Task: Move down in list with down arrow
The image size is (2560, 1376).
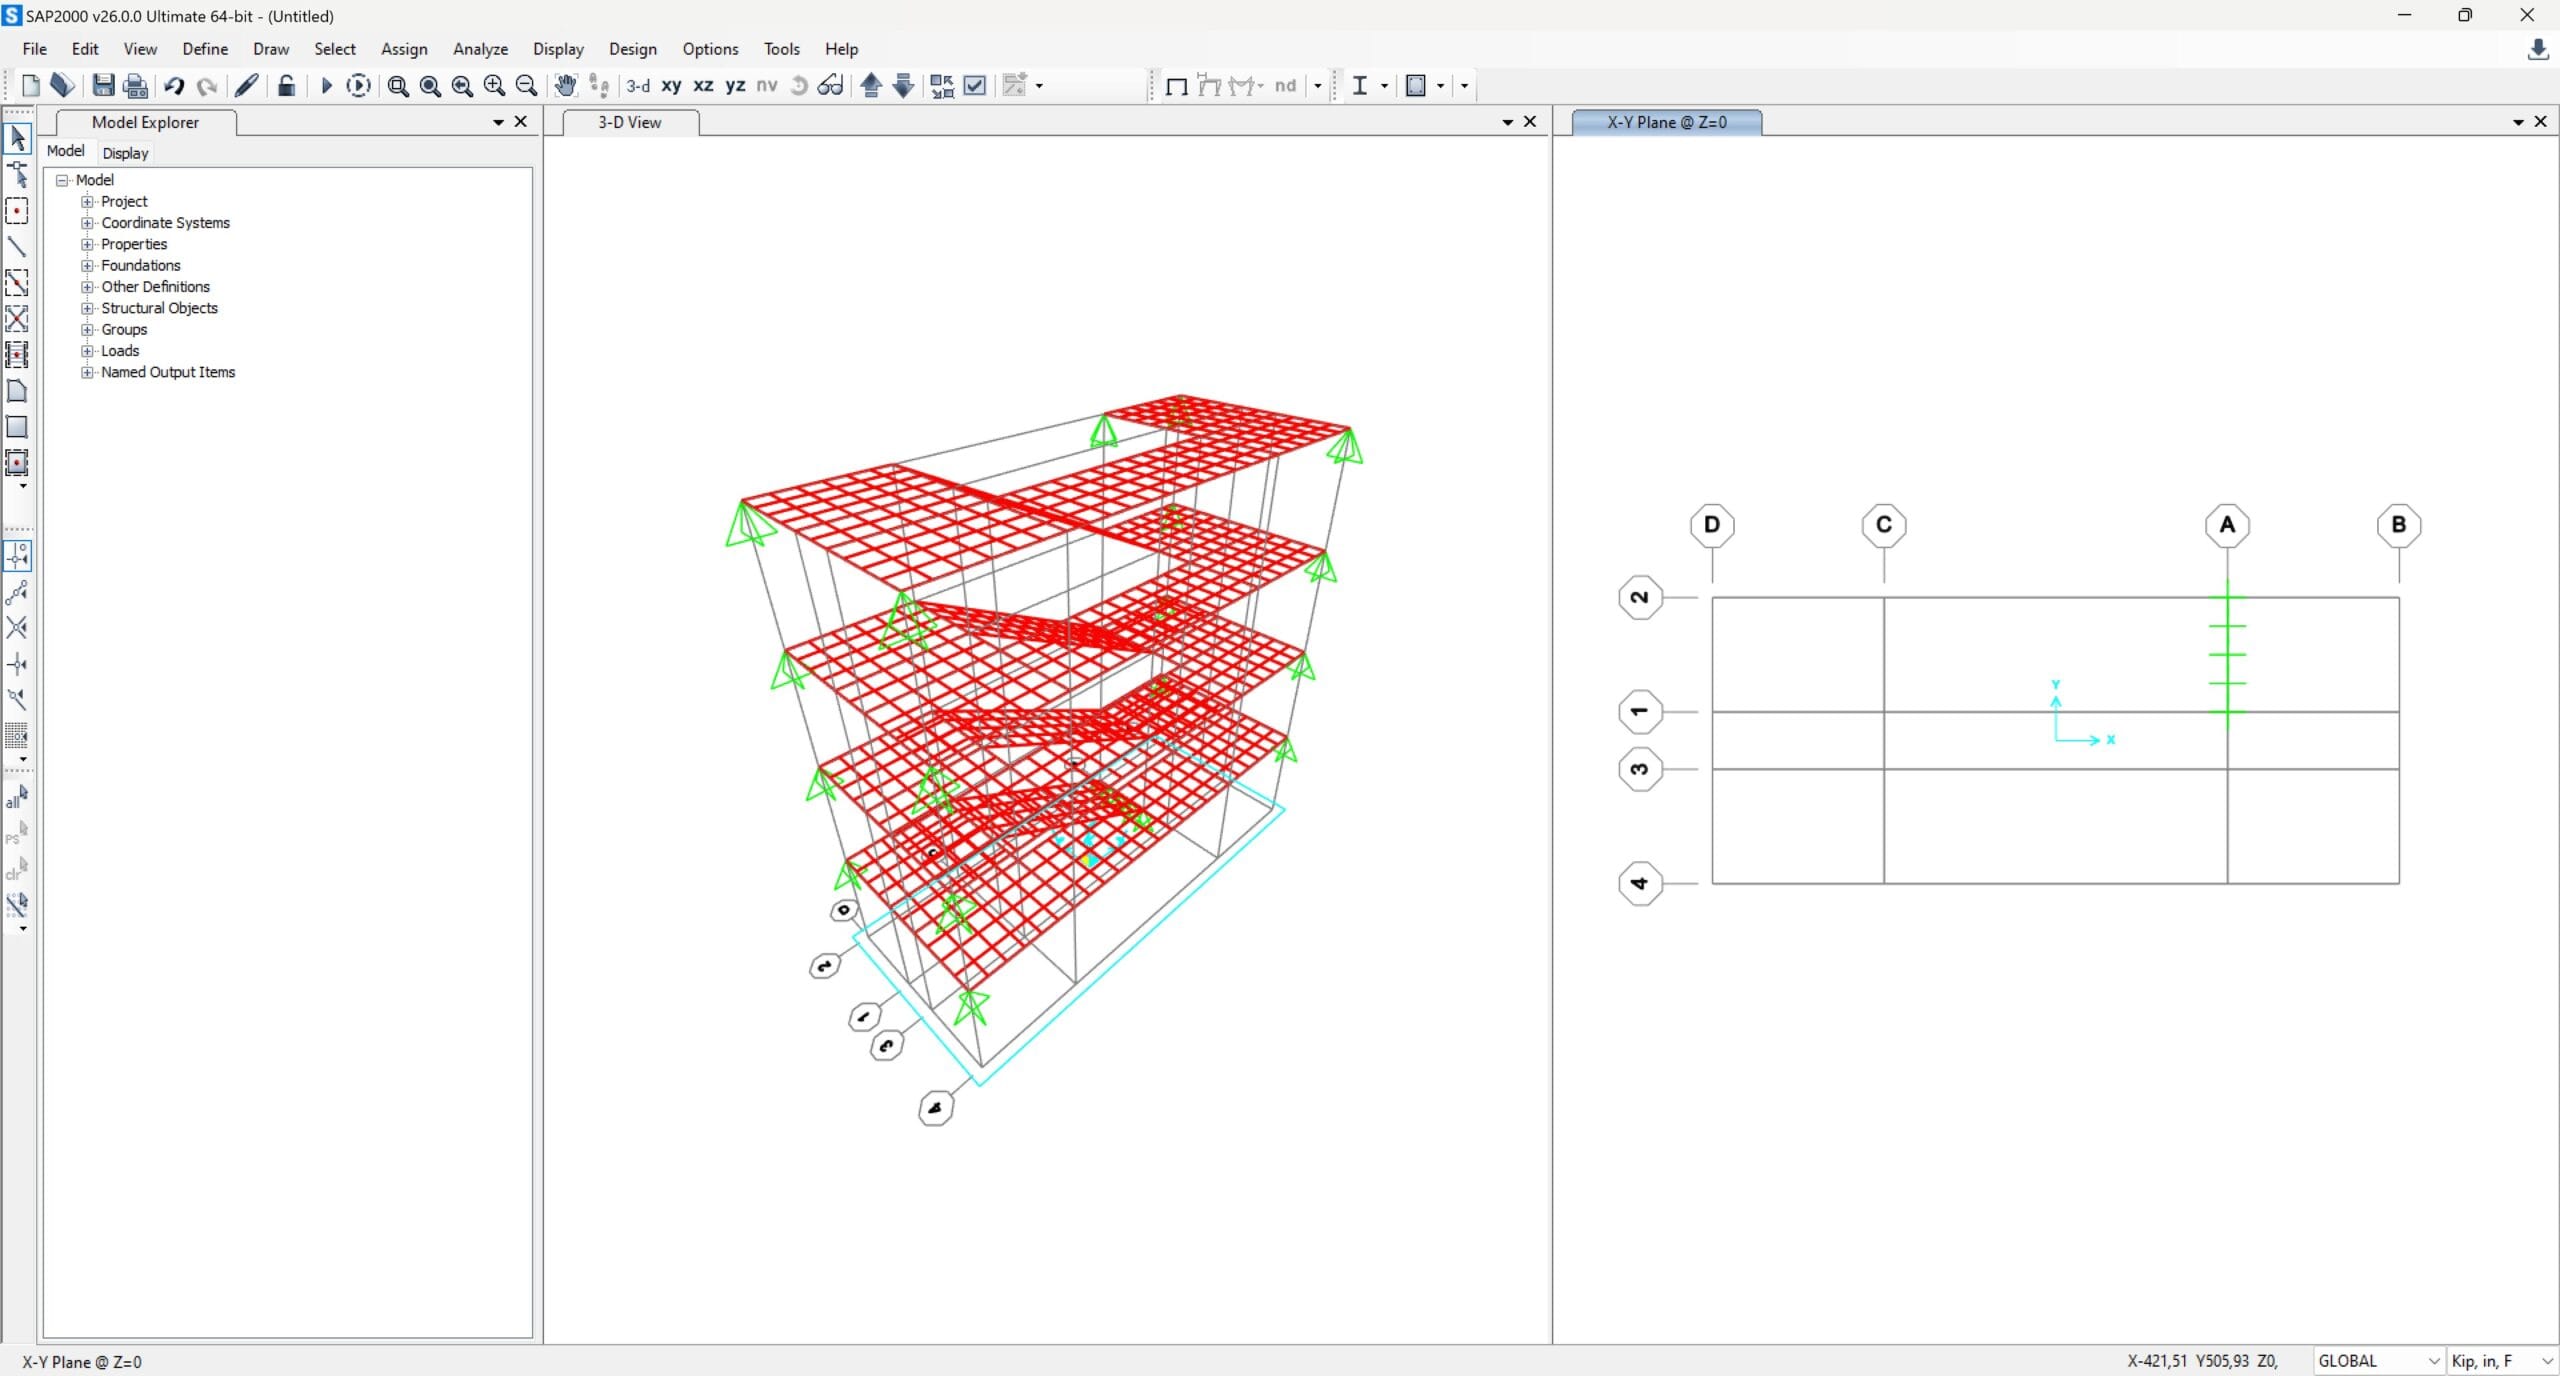Action: pos(903,86)
